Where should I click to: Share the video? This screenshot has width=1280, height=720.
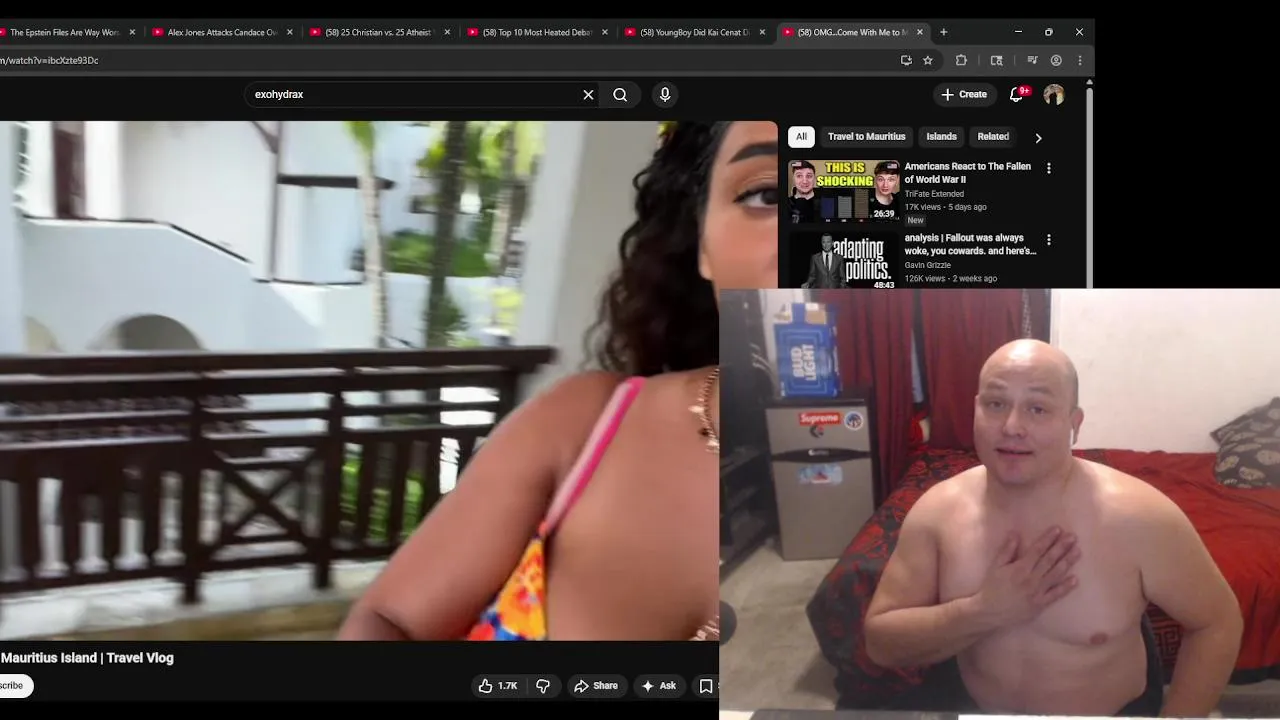click(x=596, y=686)
